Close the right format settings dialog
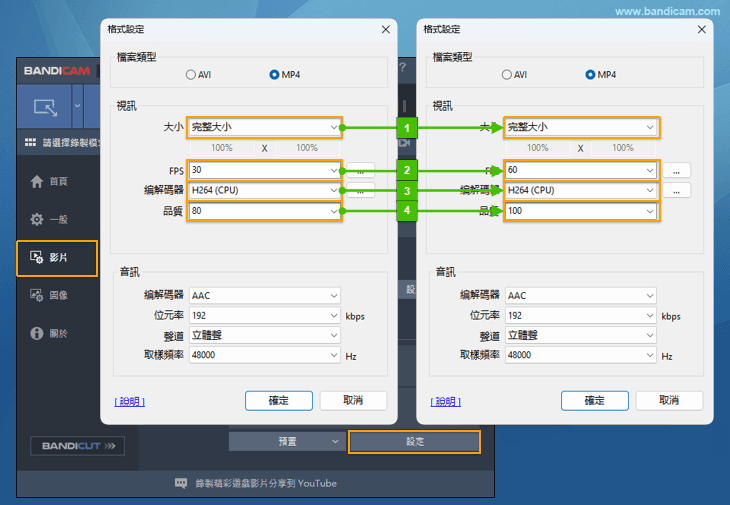Screen dimensions: 730x505 click(702, 29)
